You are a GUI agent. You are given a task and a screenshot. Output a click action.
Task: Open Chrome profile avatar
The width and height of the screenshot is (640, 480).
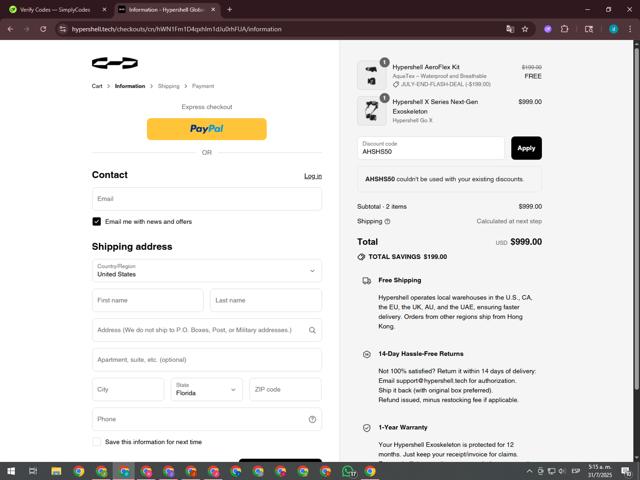click(x=613, y=29)
